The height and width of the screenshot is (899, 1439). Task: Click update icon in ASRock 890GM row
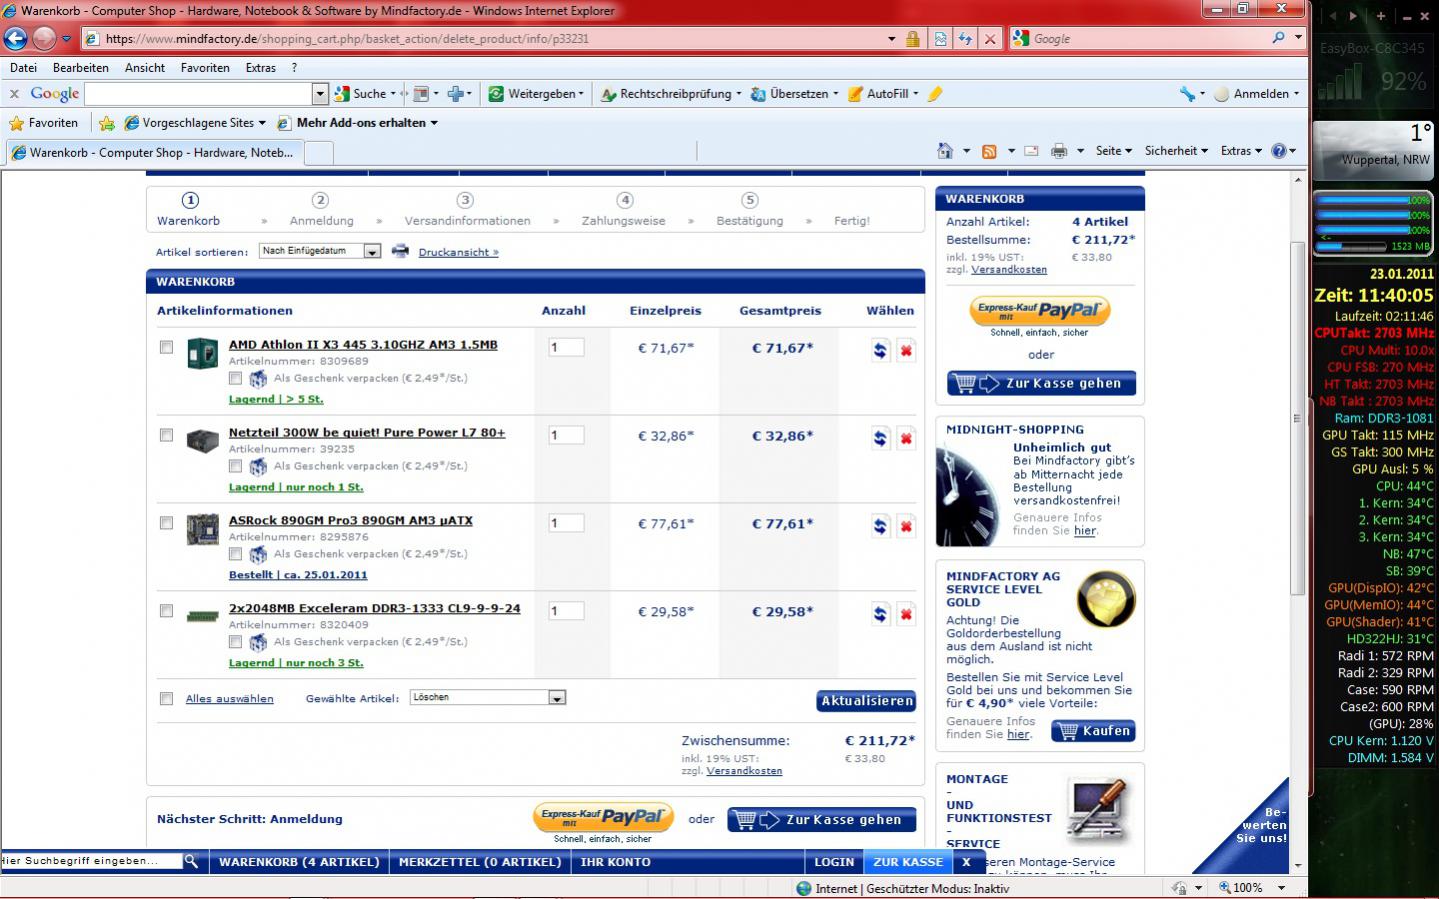click(x=880, y=527)
